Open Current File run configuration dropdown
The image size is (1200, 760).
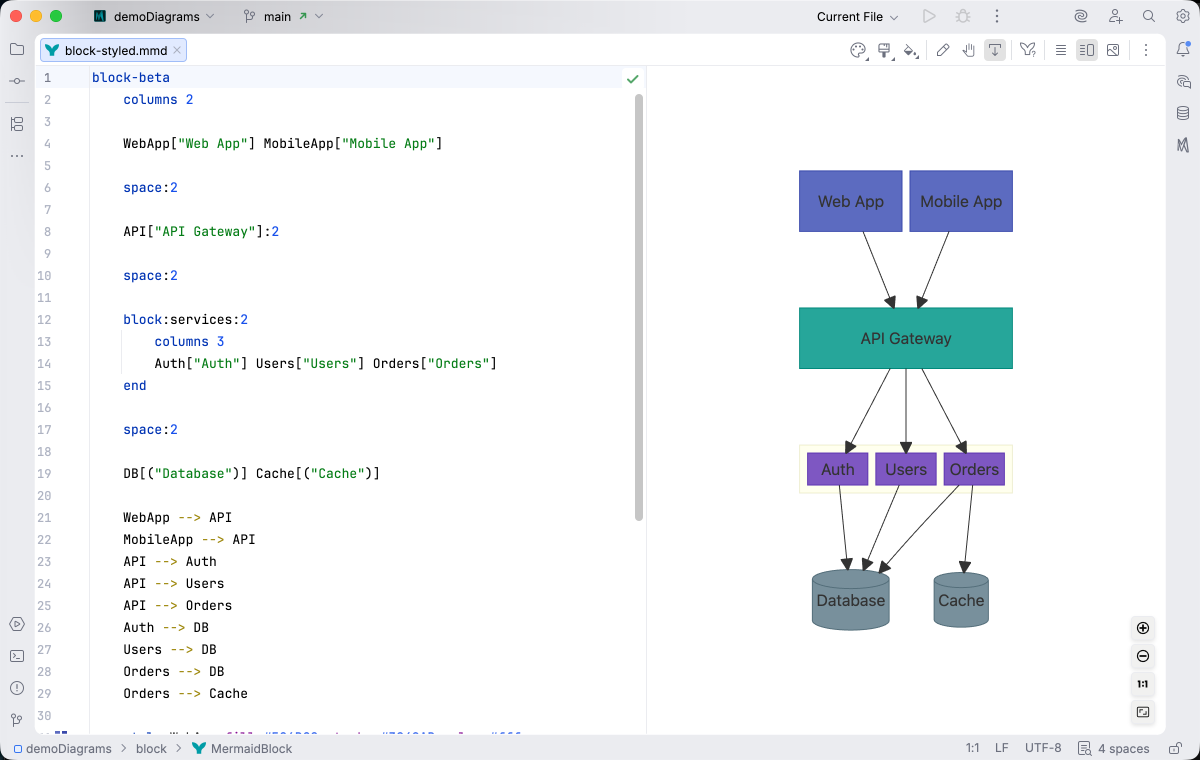pos(857,16)
